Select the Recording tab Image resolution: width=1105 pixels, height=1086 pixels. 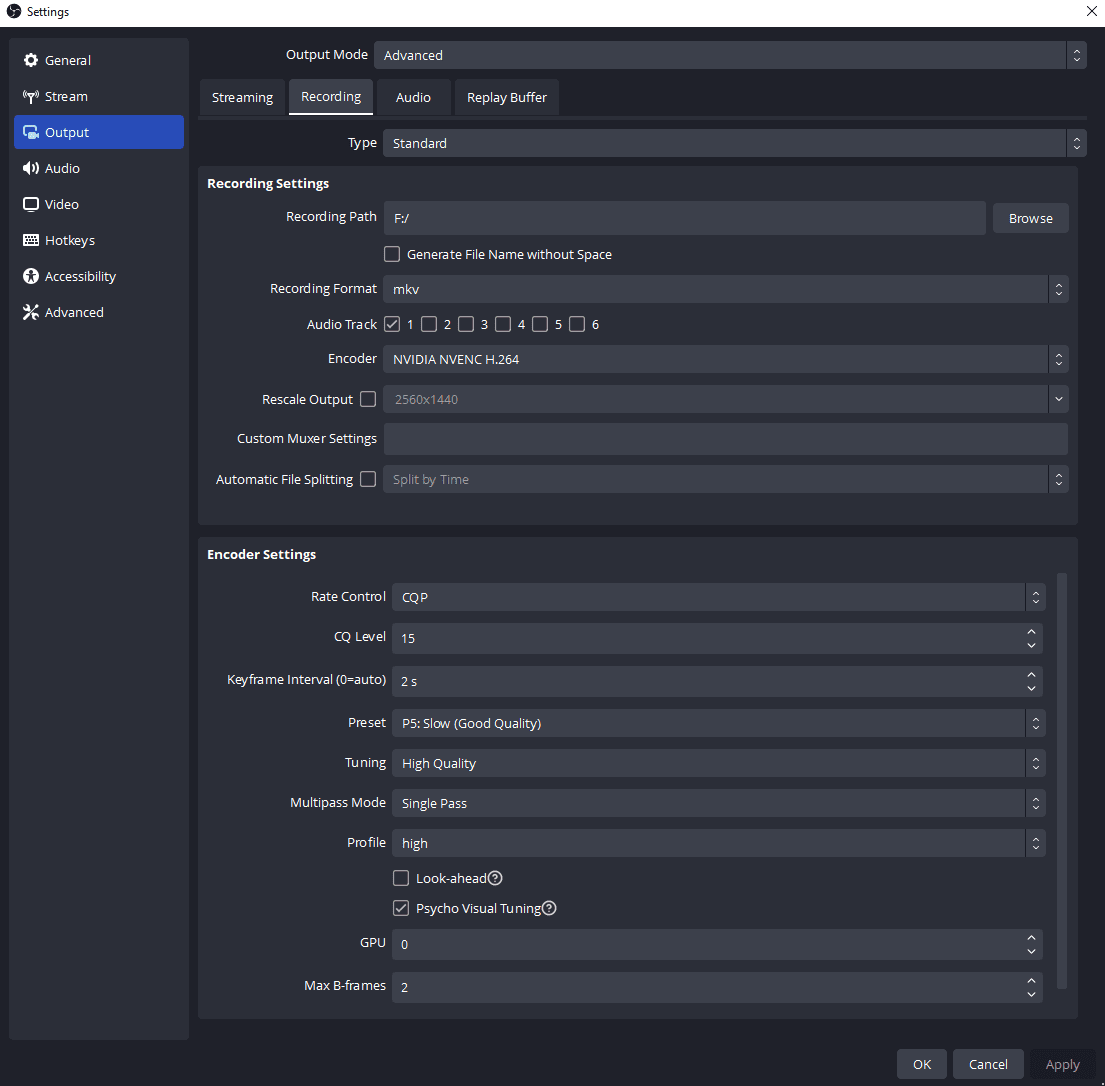[331, 97]
